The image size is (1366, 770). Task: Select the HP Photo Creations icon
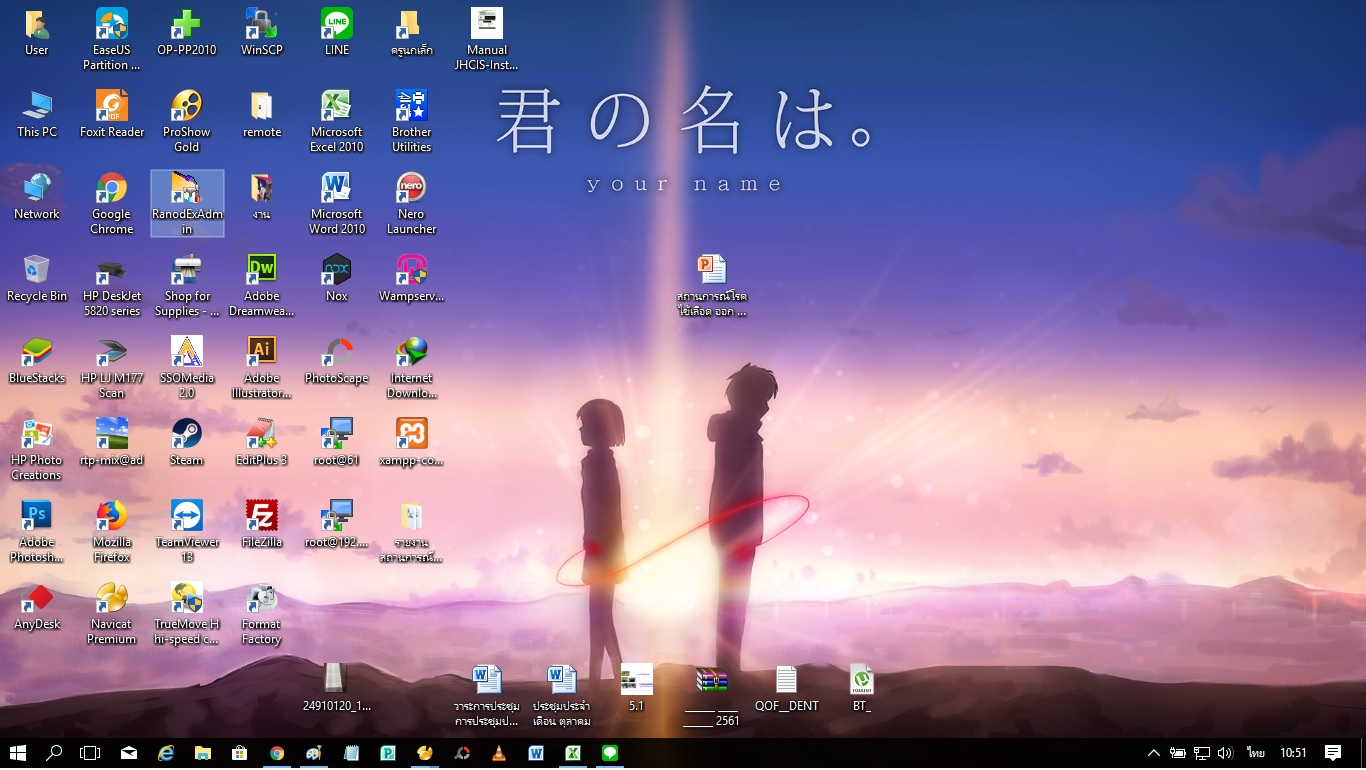point(37,449)
